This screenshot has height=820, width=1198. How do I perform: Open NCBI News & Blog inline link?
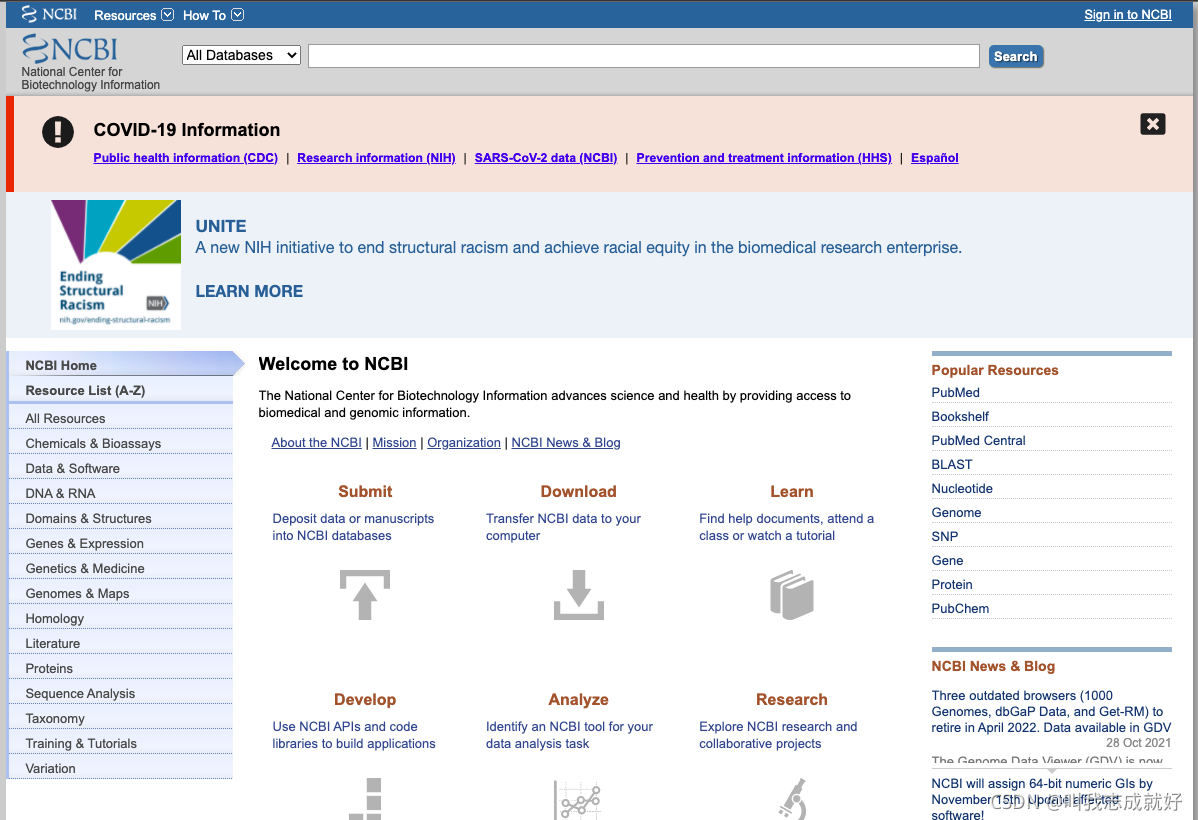coord(565,442)
